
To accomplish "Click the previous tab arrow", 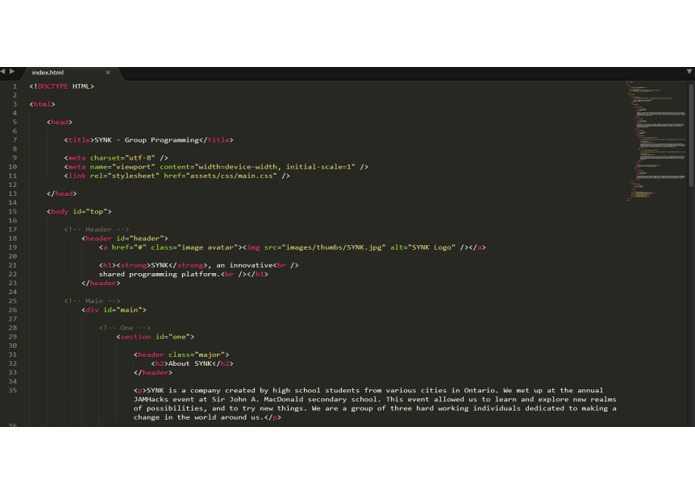I will [3, 71].
